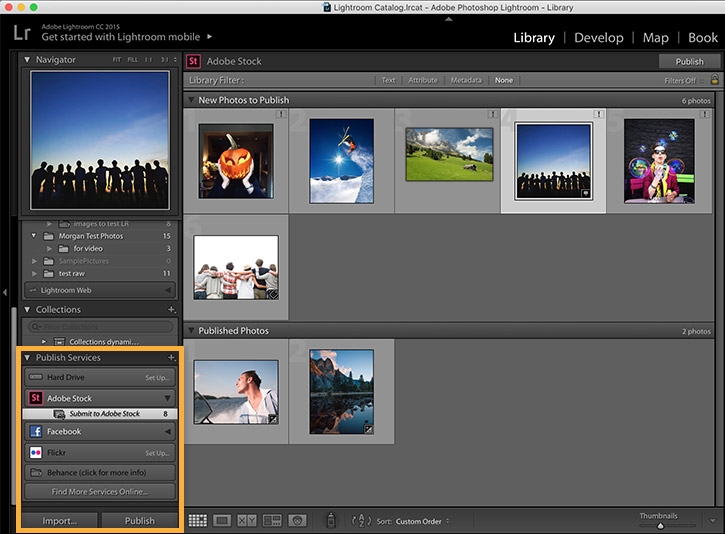Open Compare view (X|Y) icon
This screenshot has height=534, width=725.
246,521
